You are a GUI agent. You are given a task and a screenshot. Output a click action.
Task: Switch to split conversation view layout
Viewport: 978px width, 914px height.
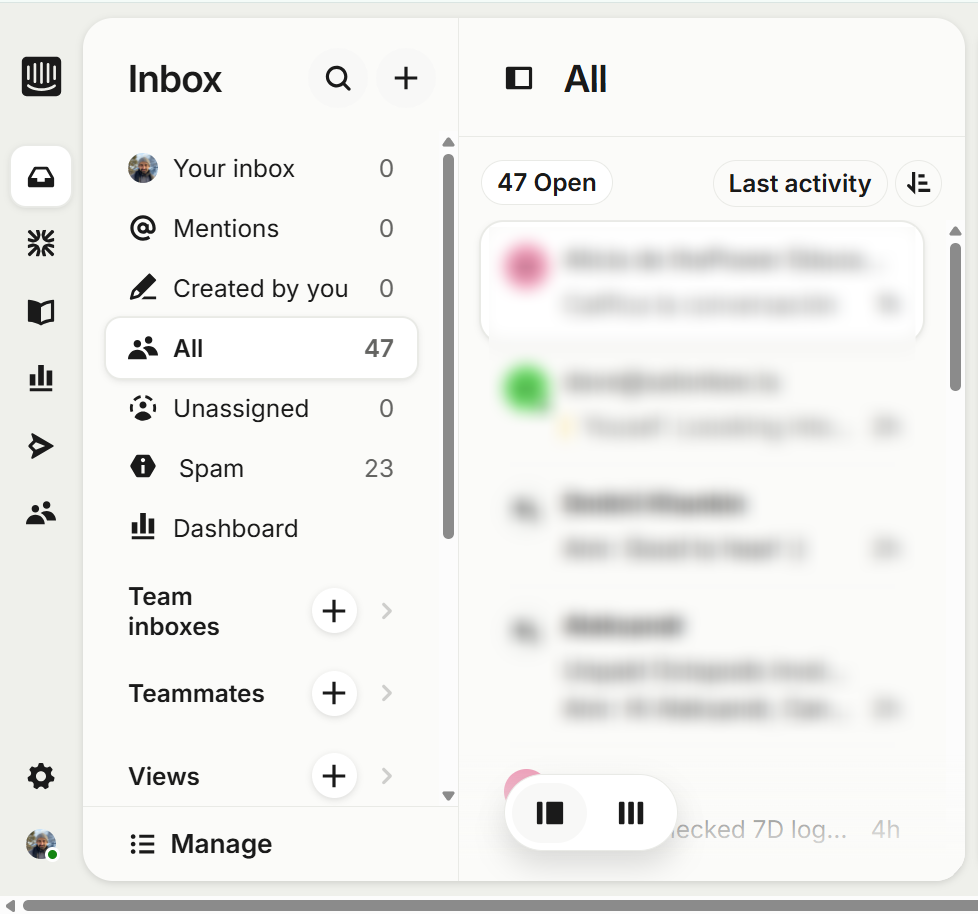click(550, 813)
